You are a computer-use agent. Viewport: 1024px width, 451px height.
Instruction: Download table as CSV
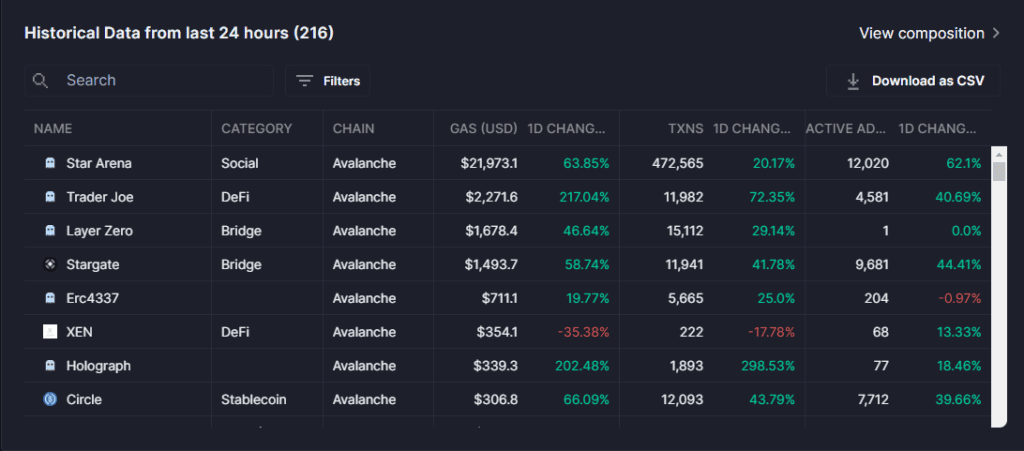point(913,81)
